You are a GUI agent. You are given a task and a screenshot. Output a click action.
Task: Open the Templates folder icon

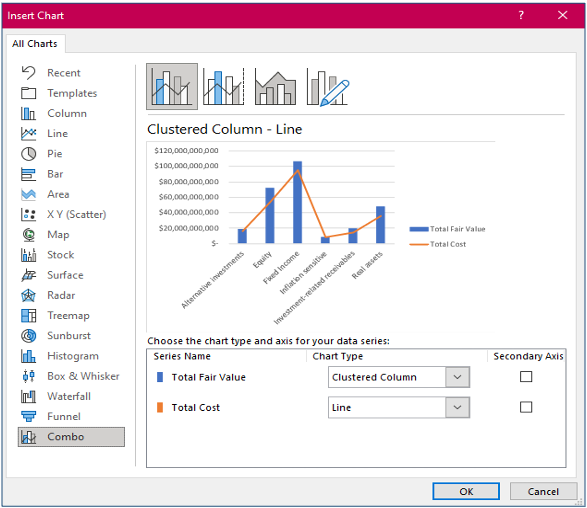(x=28, y=93)
